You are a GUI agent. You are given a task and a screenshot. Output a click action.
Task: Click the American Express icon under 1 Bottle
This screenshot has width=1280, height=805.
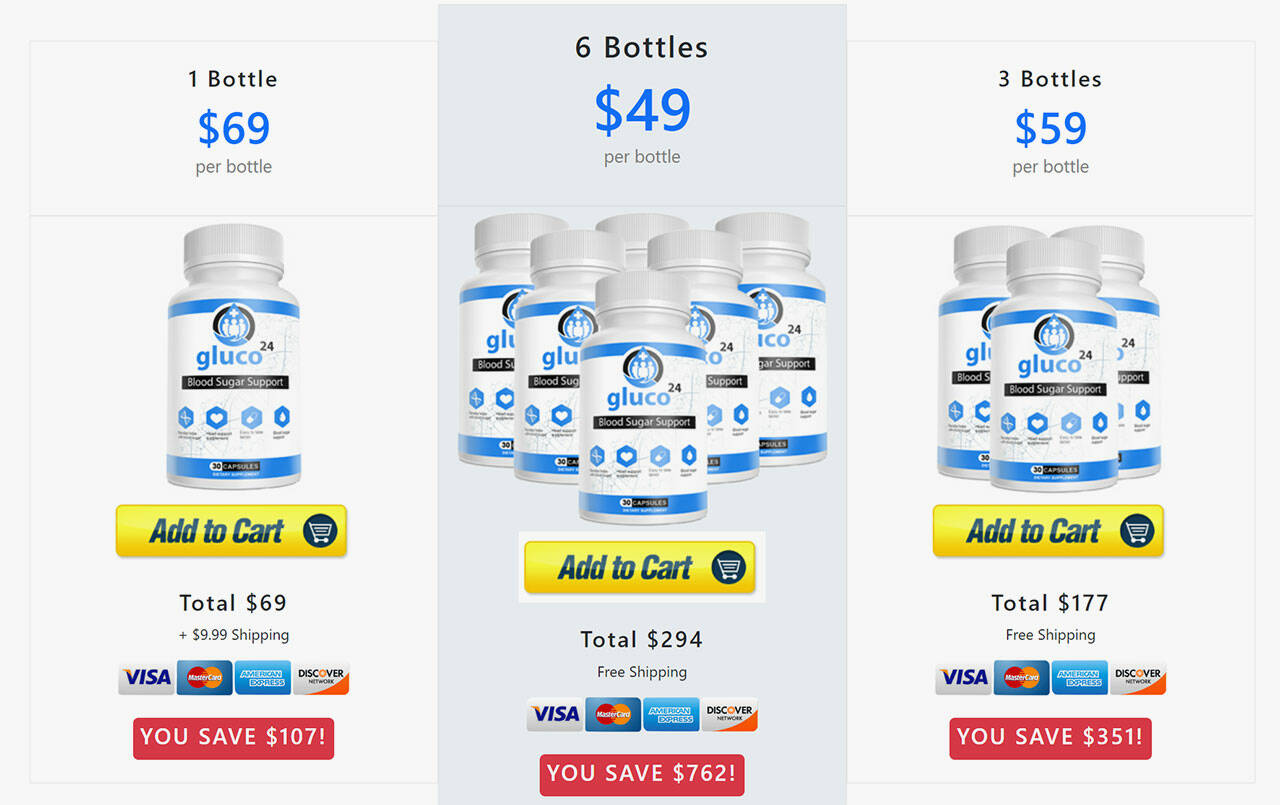pos(263,678)
